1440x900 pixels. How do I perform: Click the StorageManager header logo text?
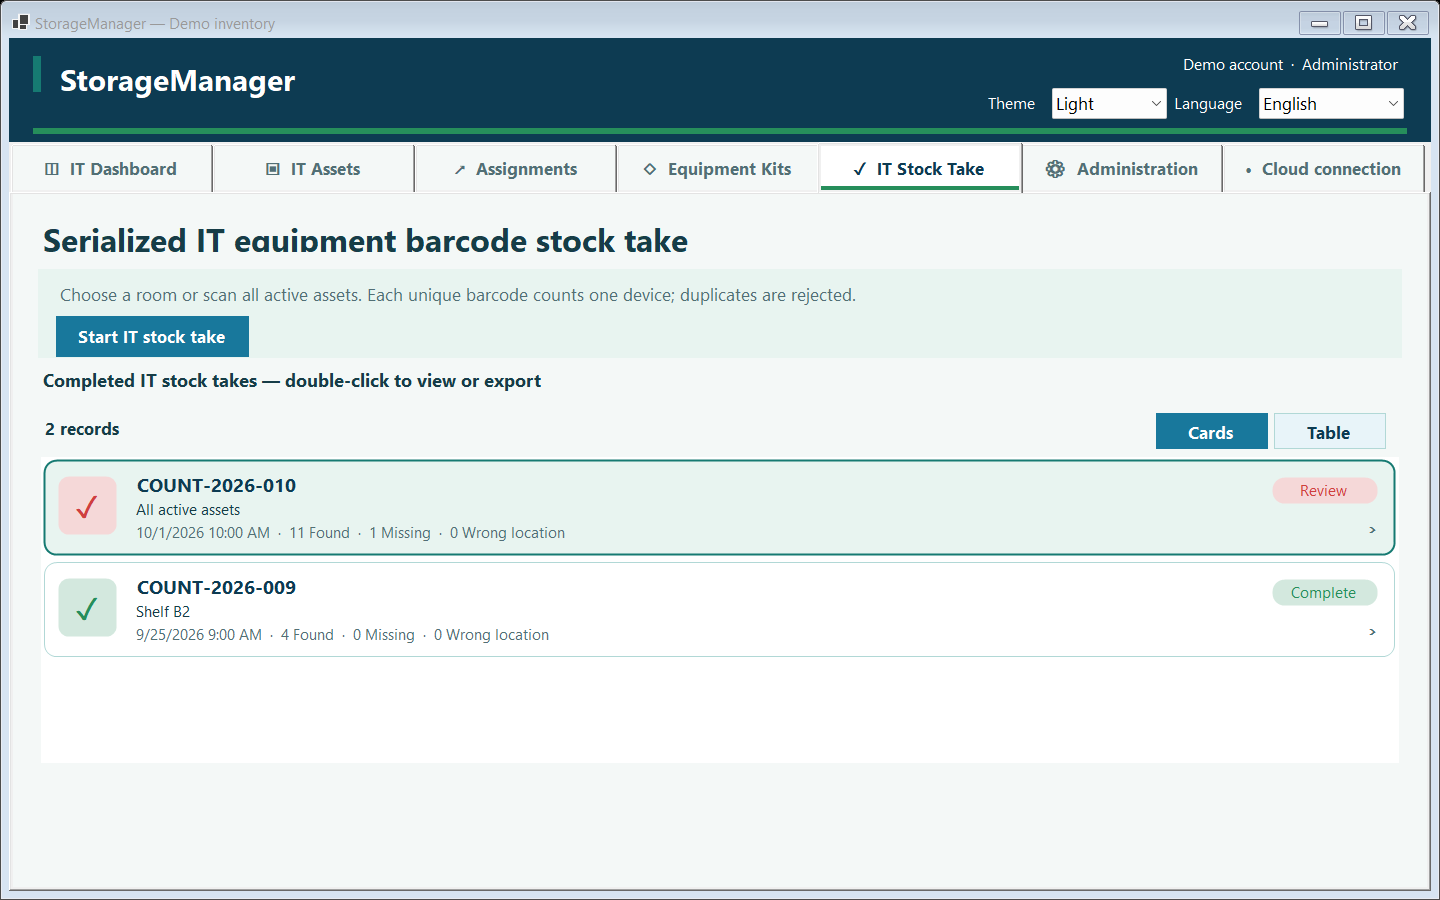pos(178,81)
